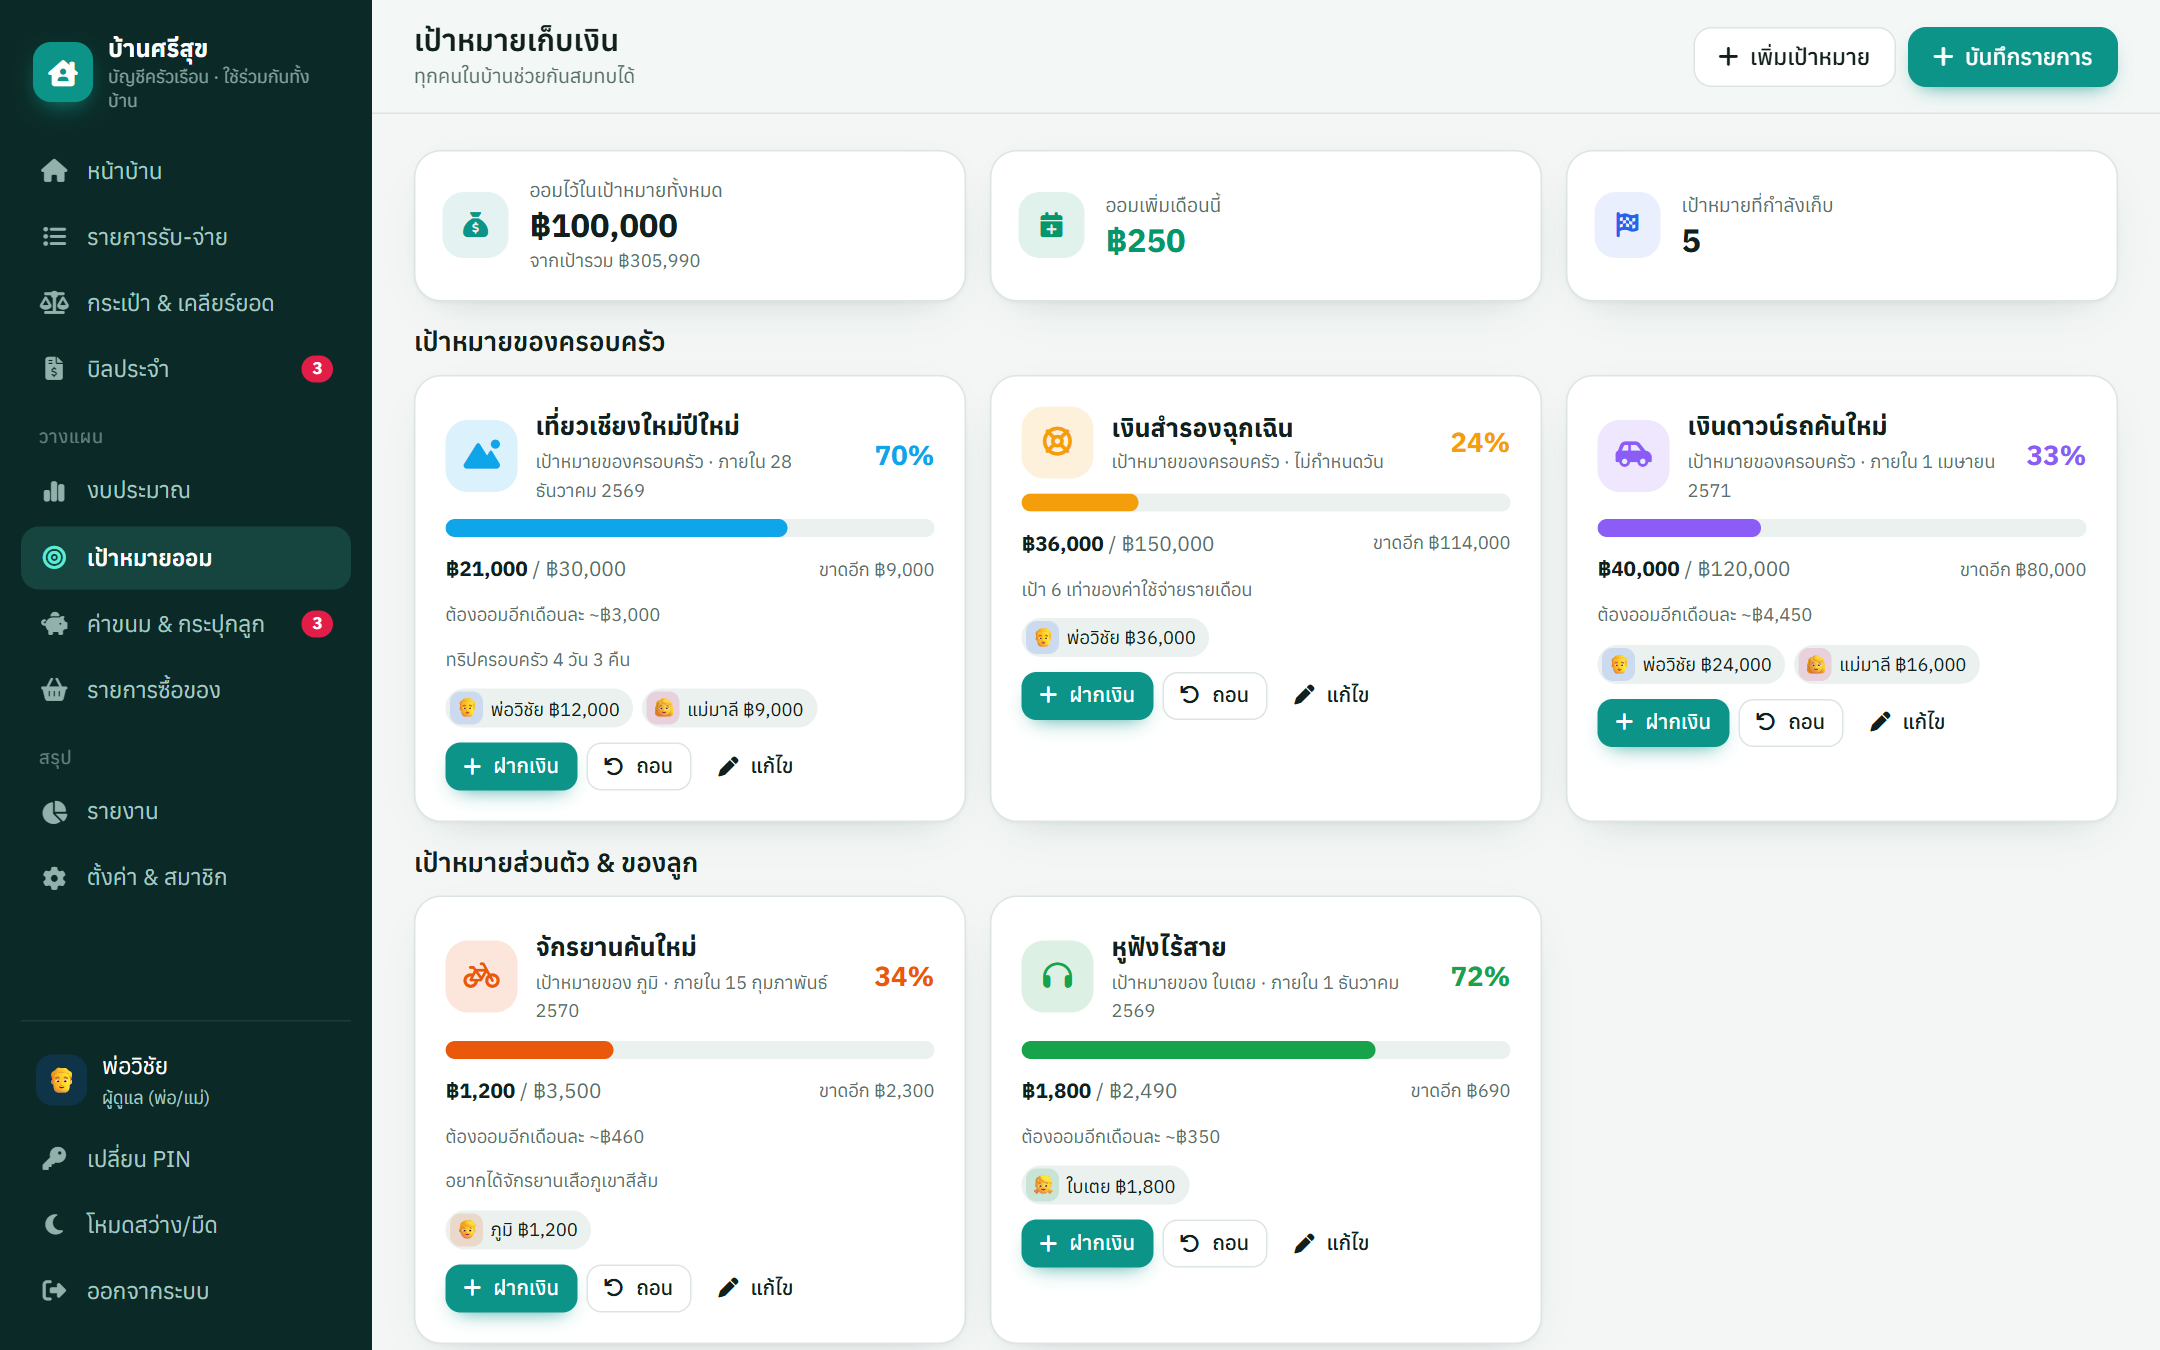The image size is (2160, 1350).
Task: Click the bicycle icon of จักรยานคันใหม่ goal
Action: click(x=482, y=977)
